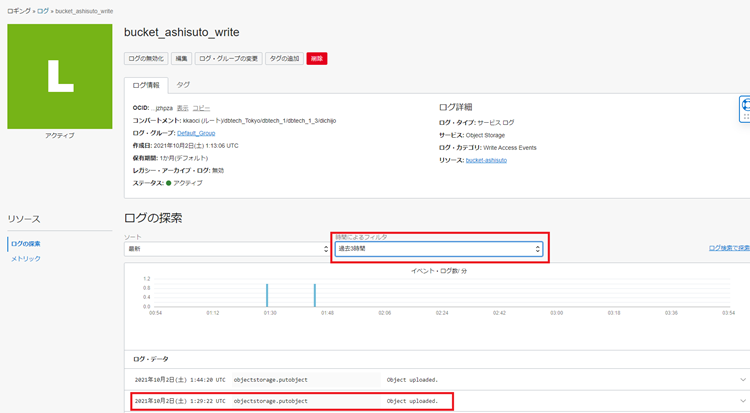This screenshot has width=750, height=413.
Task: Click the タグの追加 button
Action: click(x=284, y=59)
